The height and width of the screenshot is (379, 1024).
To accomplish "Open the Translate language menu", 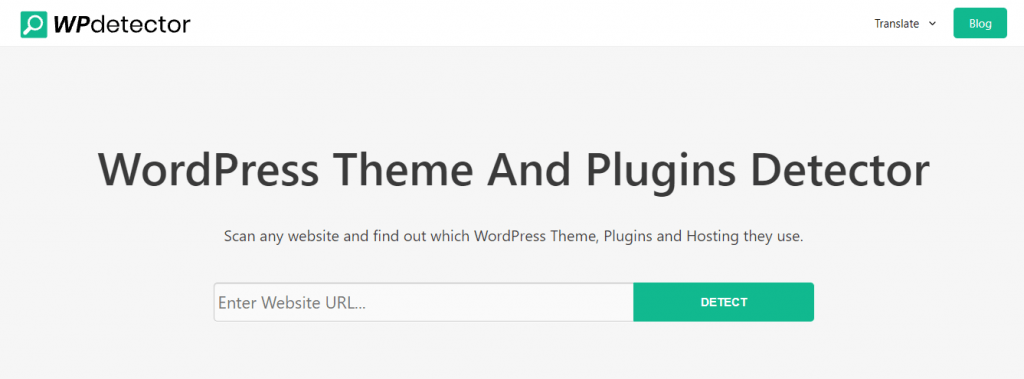I will click(905, 24).
